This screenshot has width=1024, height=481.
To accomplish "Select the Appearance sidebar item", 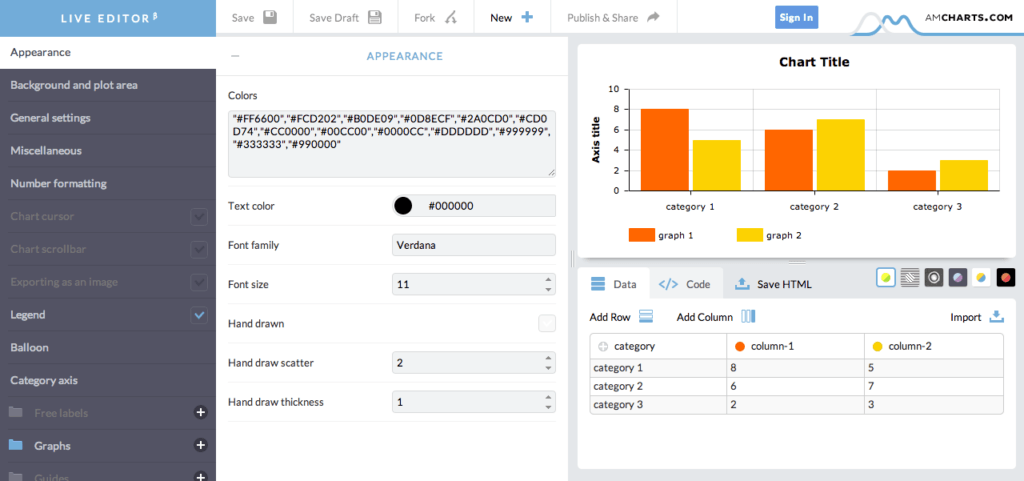I will click(x=108, y=52).
